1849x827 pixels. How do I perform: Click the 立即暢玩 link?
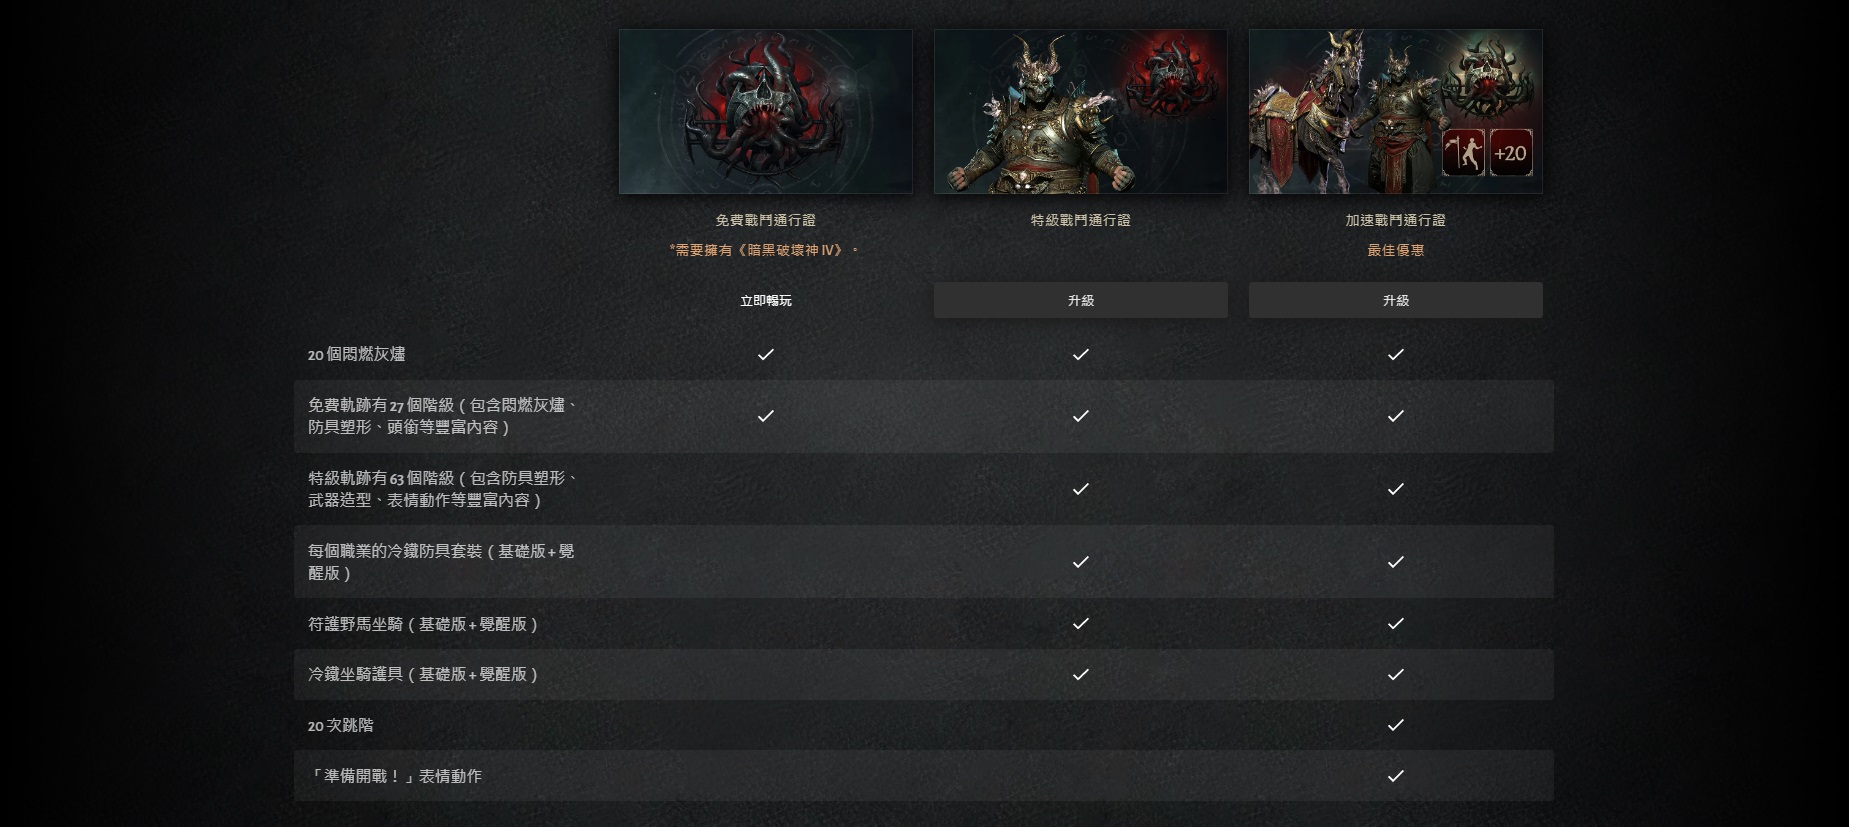pos(766,300)
